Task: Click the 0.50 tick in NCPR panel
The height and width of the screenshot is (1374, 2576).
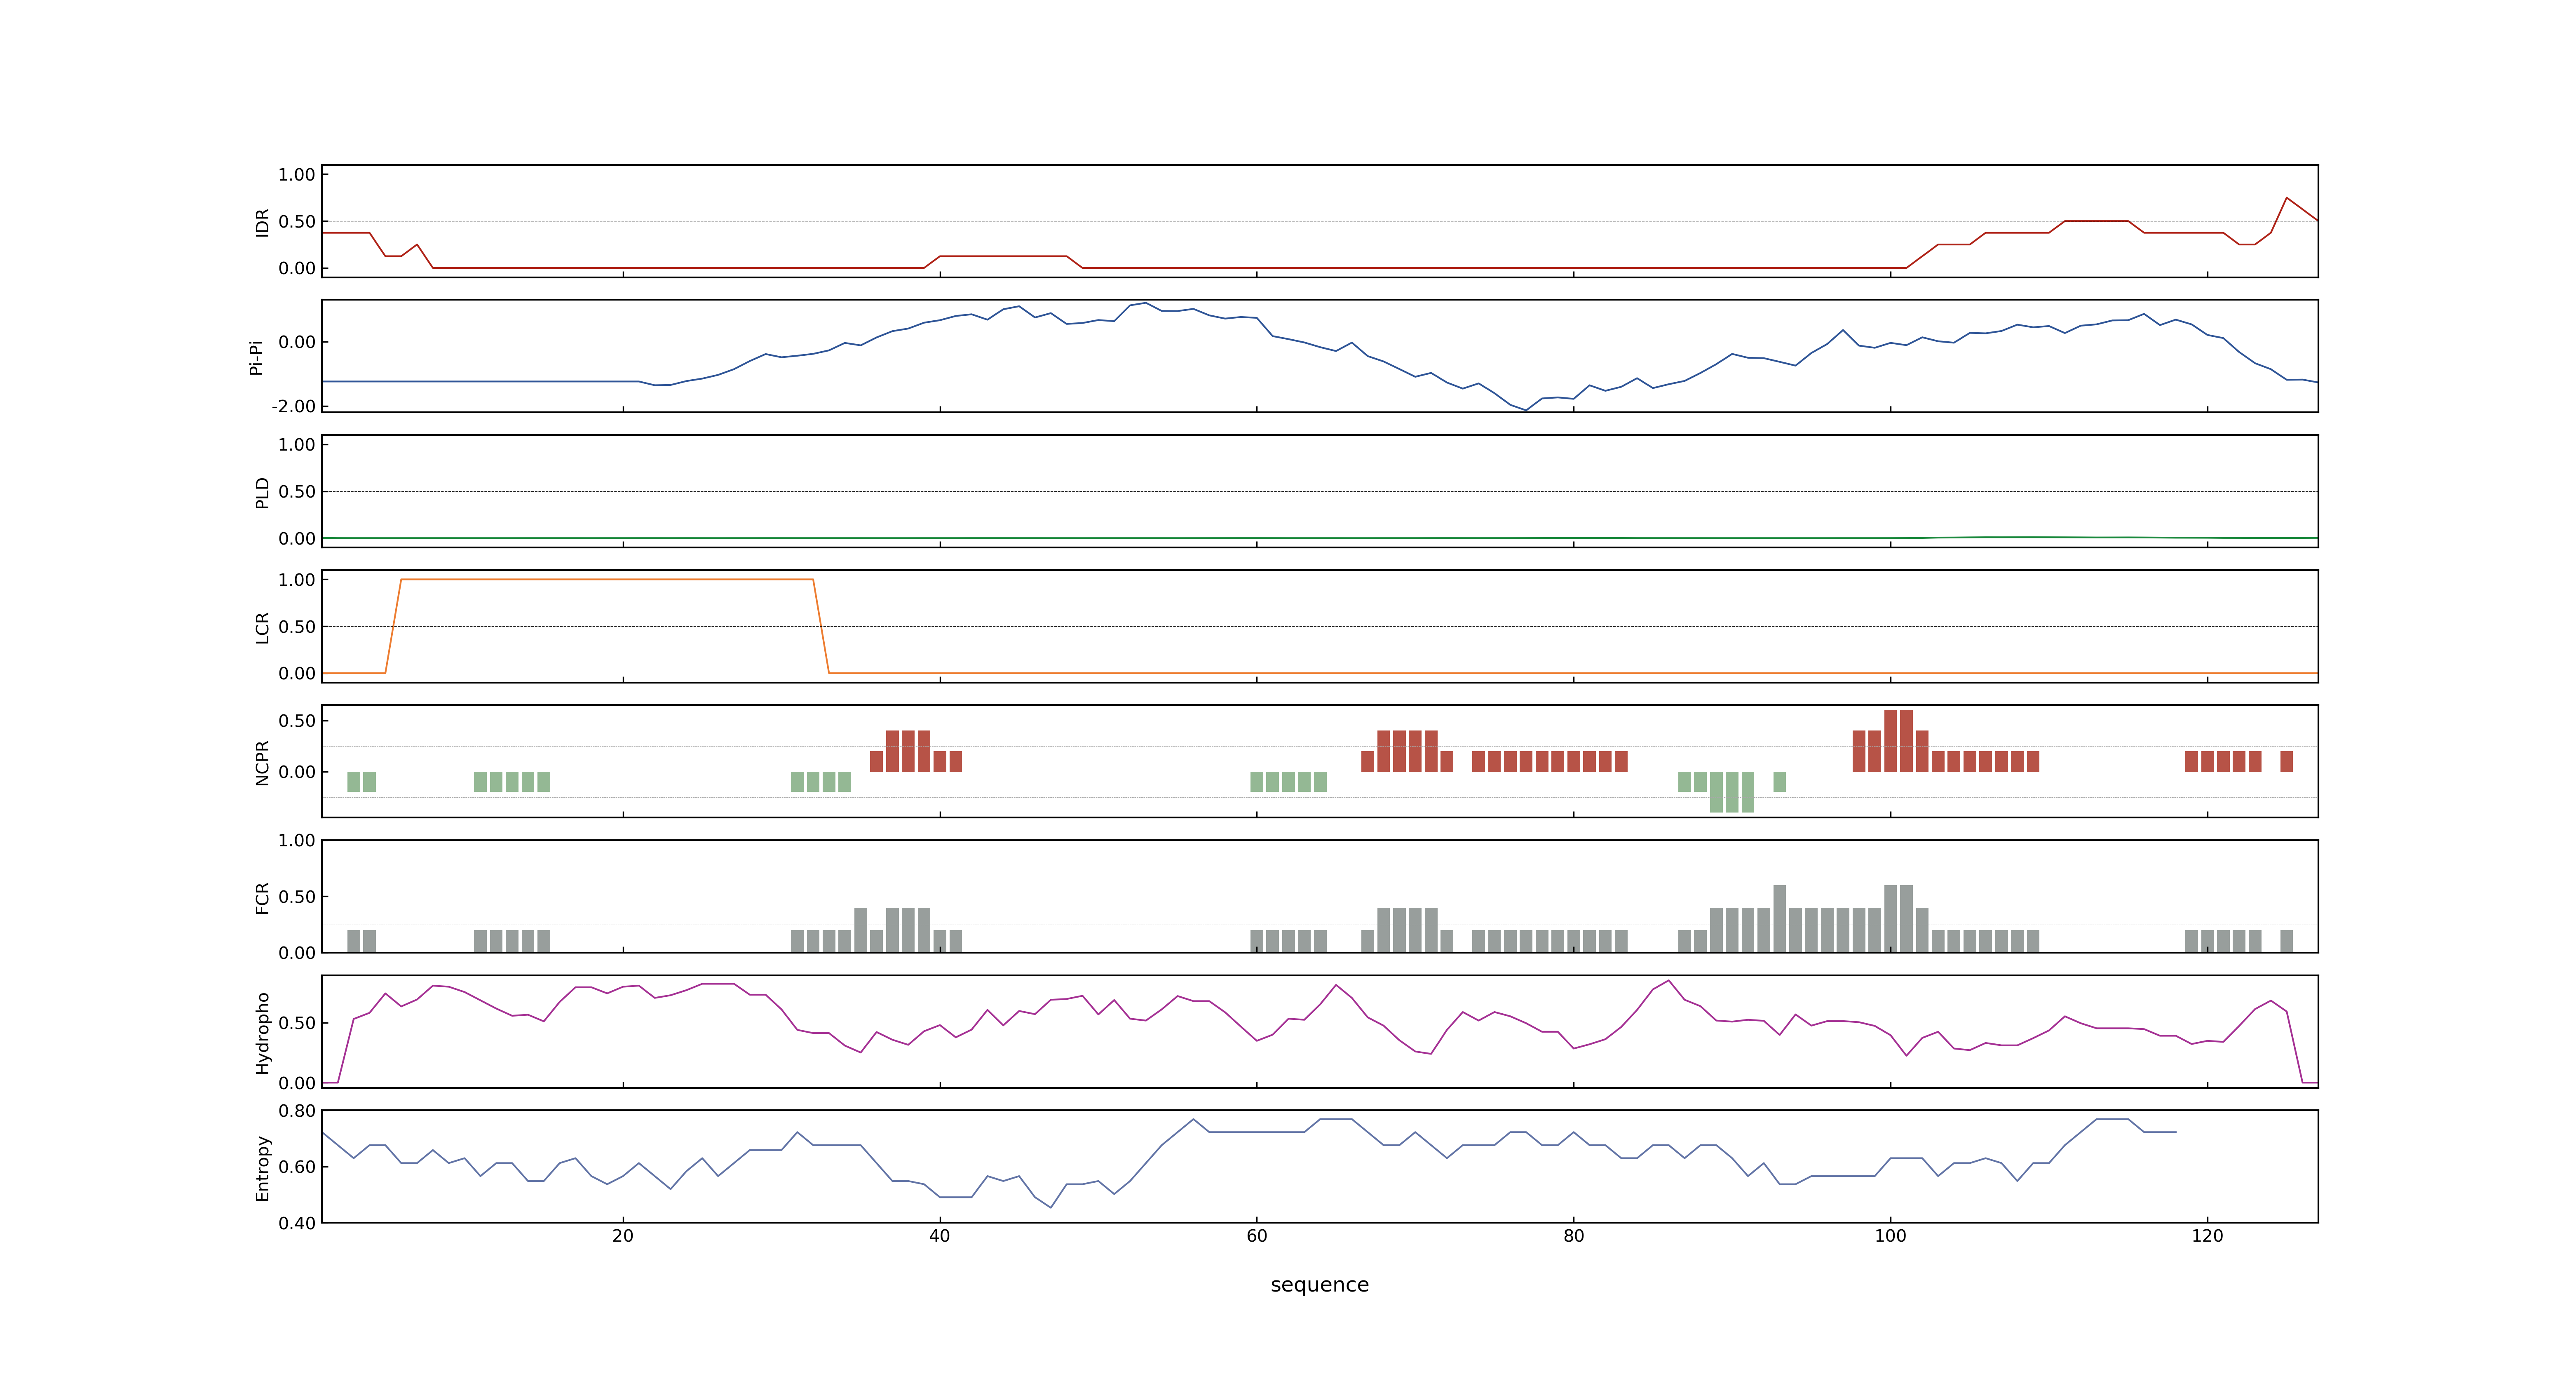Action: [297, 720]
